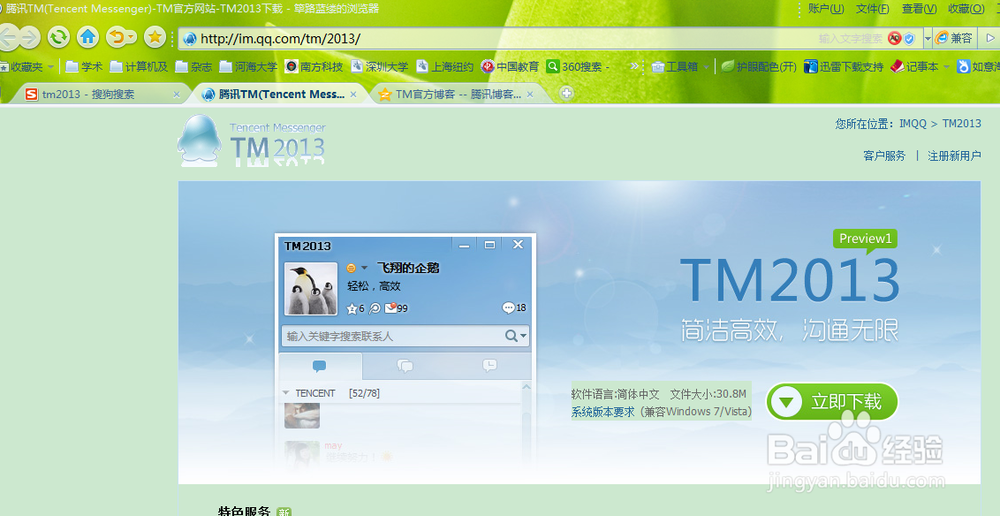The width and height of the screenshot is (1000, 516).
Task: Click the 立即下载 download button
Action: tap(832, 402)
